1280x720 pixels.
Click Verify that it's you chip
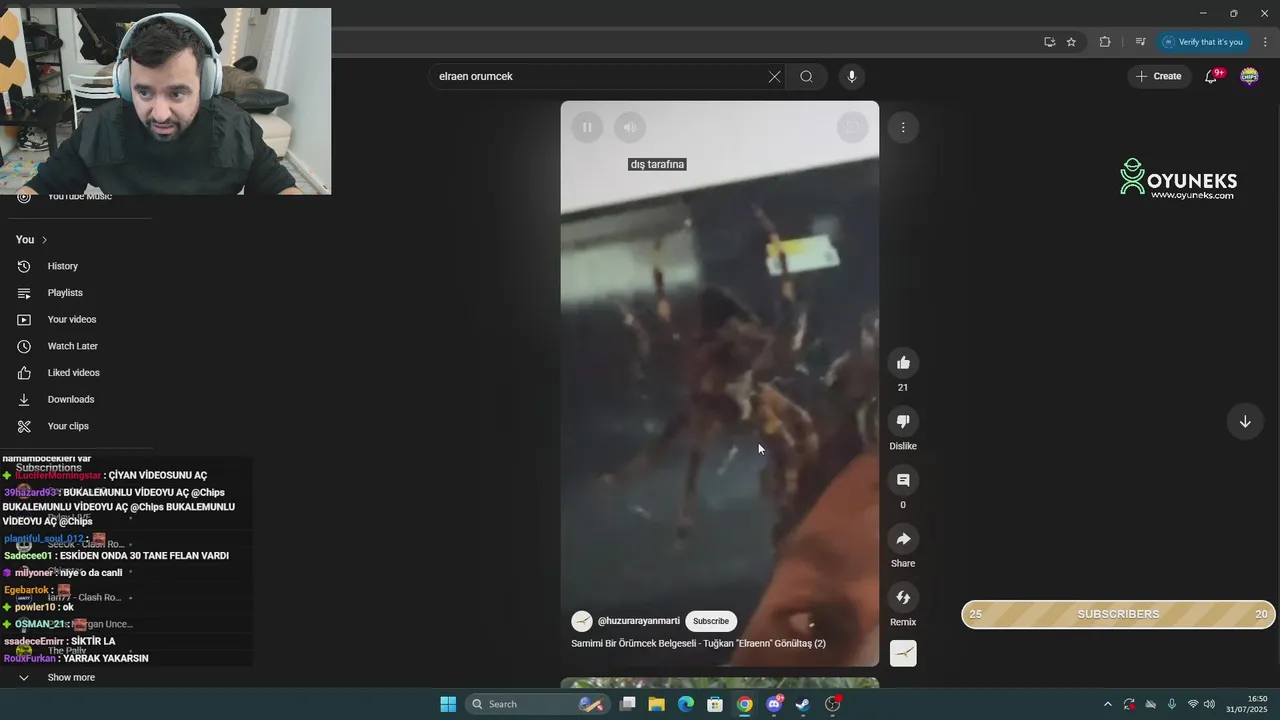pos(1203,42)
